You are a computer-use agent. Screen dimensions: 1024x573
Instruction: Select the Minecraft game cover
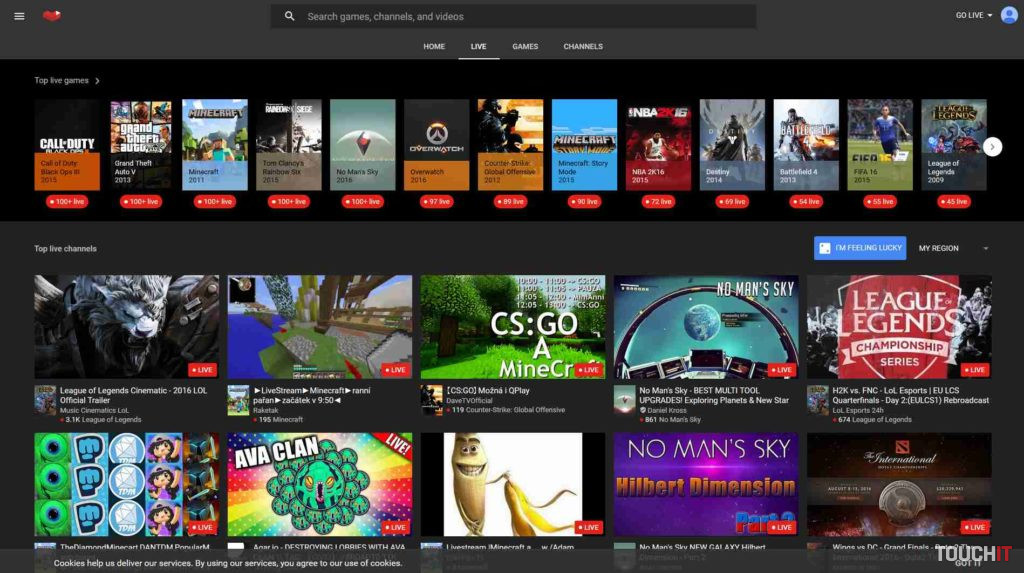215,144
